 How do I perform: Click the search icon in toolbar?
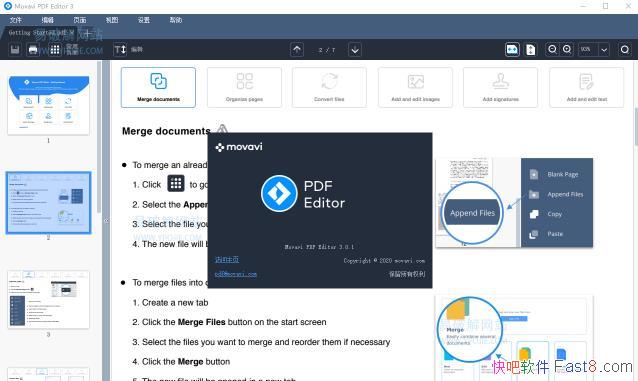(625, 50)
